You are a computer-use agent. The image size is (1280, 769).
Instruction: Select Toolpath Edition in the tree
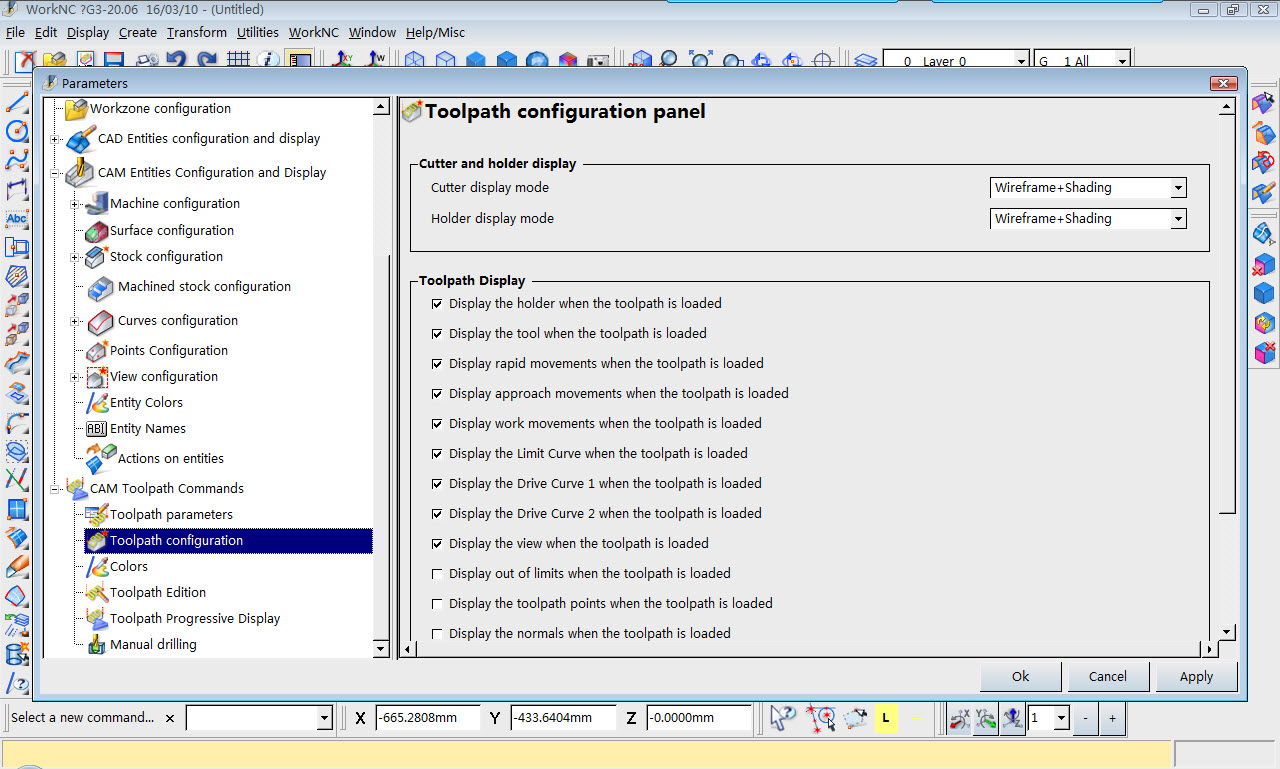pos(158,593)
